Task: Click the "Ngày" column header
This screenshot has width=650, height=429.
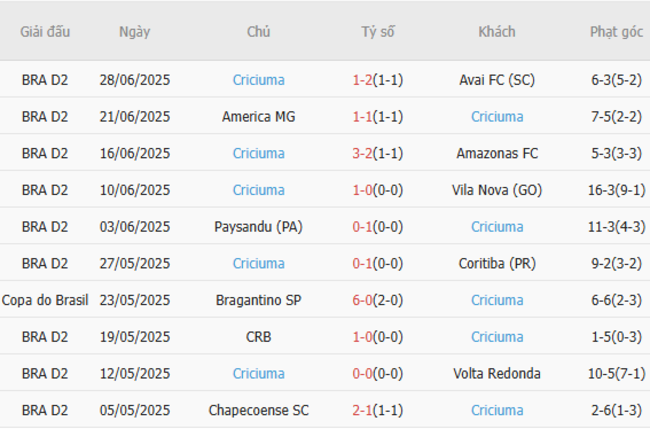Action: (134, 32)
